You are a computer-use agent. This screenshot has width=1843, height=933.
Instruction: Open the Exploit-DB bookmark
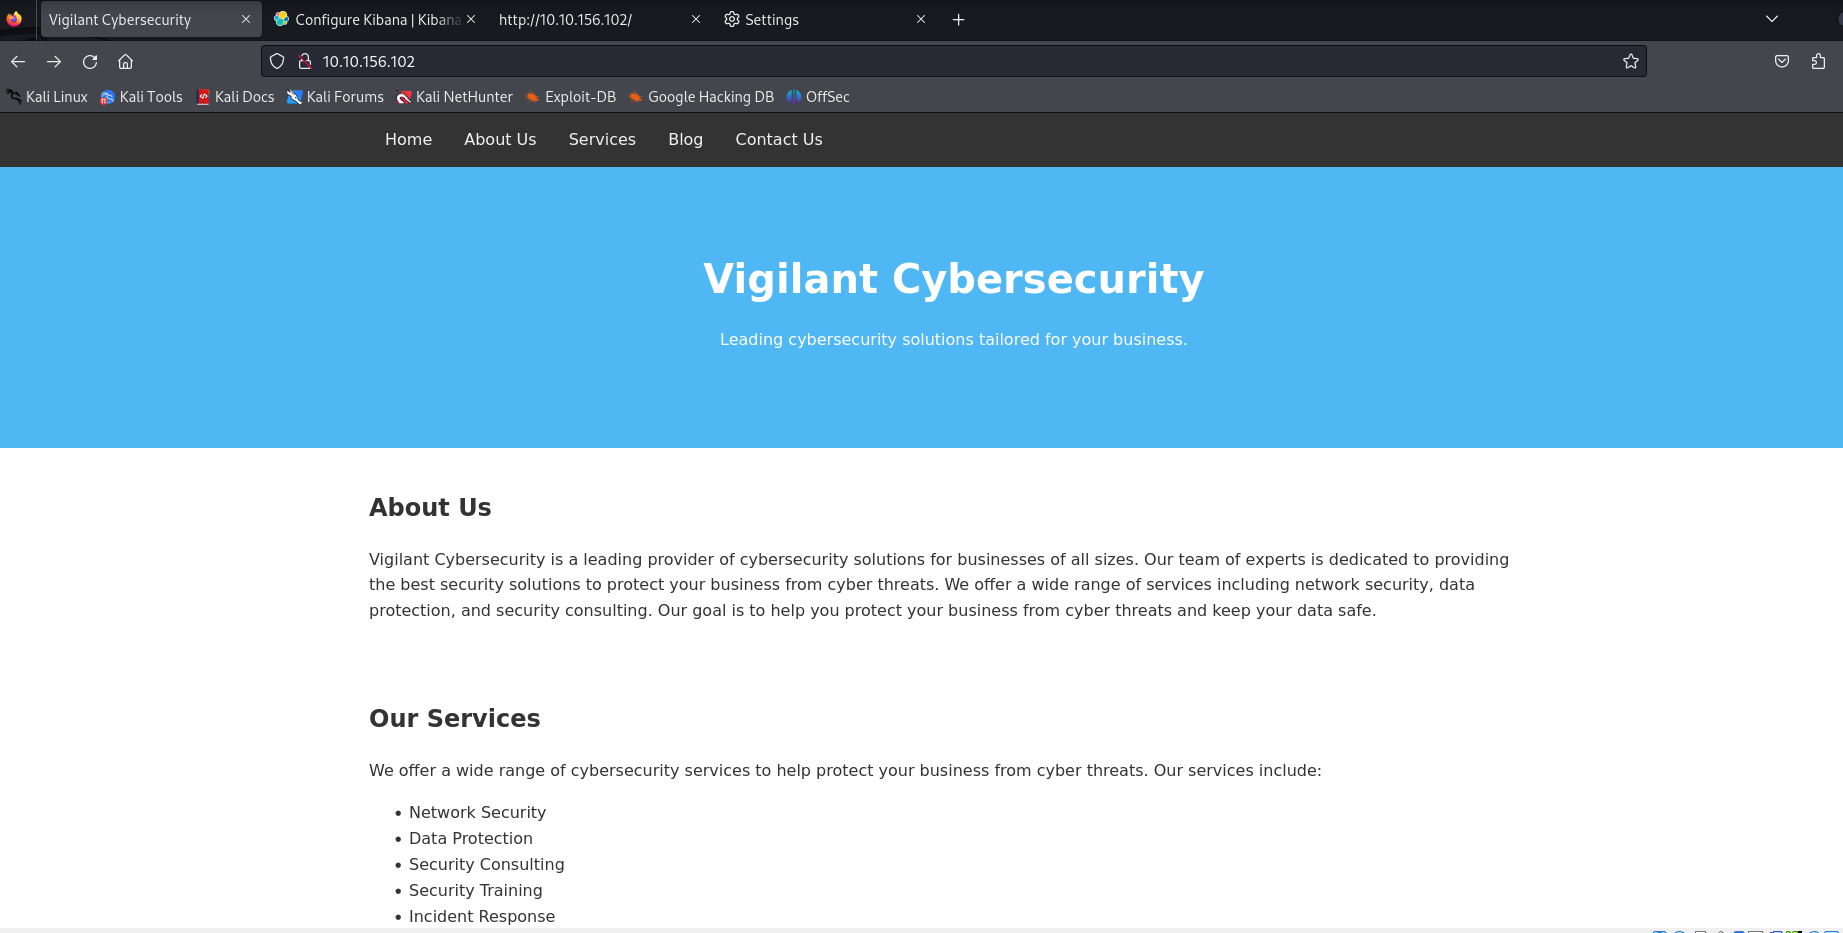(x=571, y=97)
